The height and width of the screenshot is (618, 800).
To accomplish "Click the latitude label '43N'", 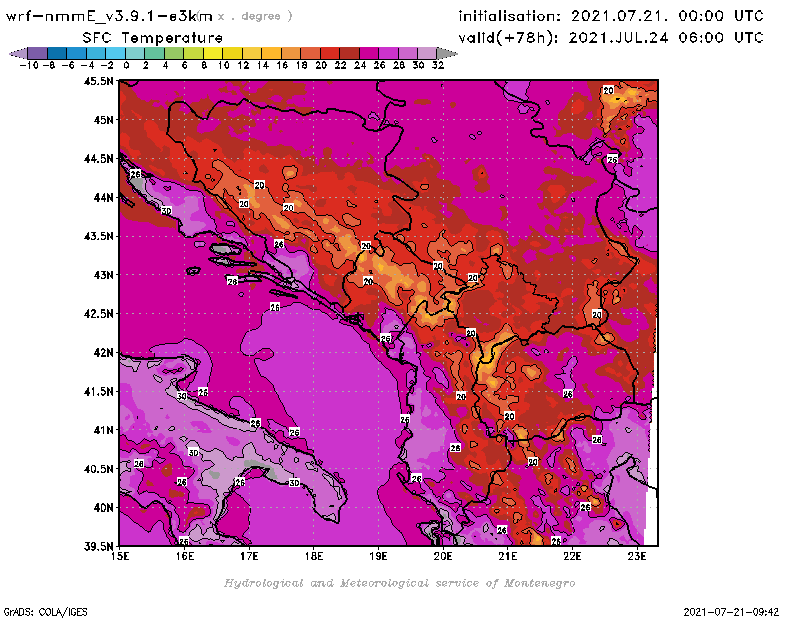I will coord(103,275).
